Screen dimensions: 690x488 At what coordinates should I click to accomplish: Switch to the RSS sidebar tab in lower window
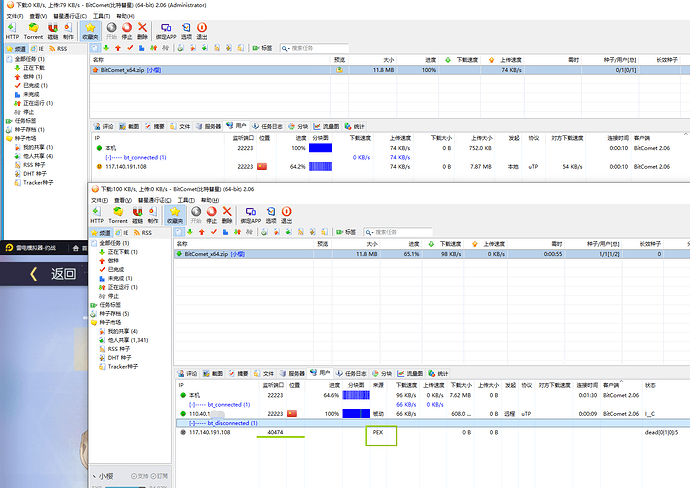[143, 232]
